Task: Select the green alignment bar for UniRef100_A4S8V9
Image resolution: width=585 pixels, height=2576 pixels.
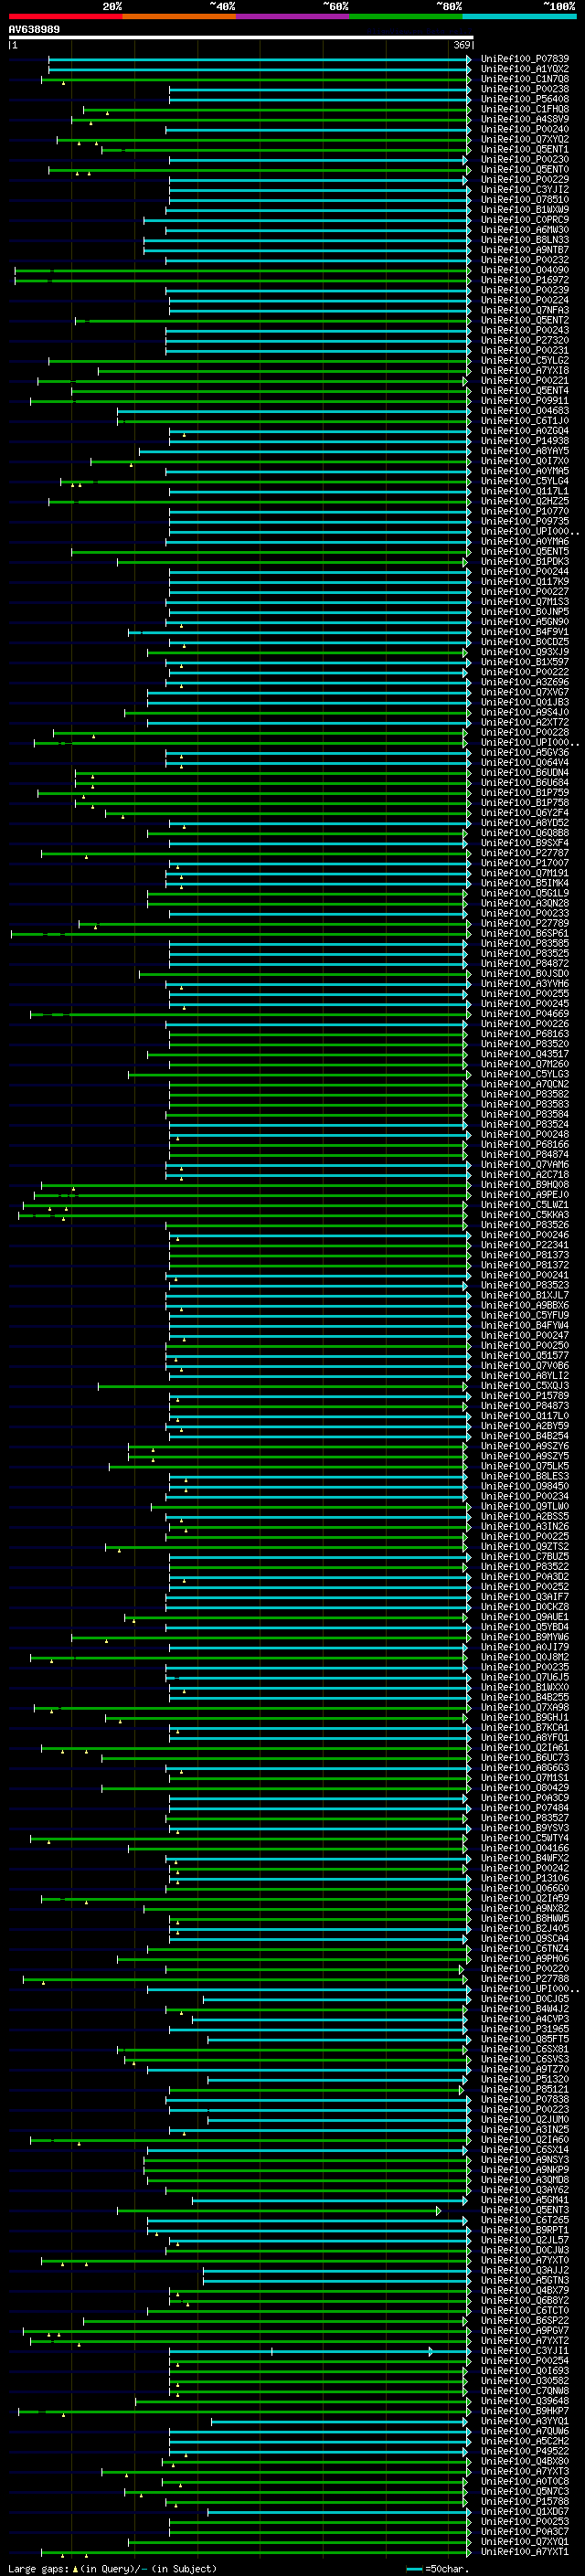Action: [270, 119]
